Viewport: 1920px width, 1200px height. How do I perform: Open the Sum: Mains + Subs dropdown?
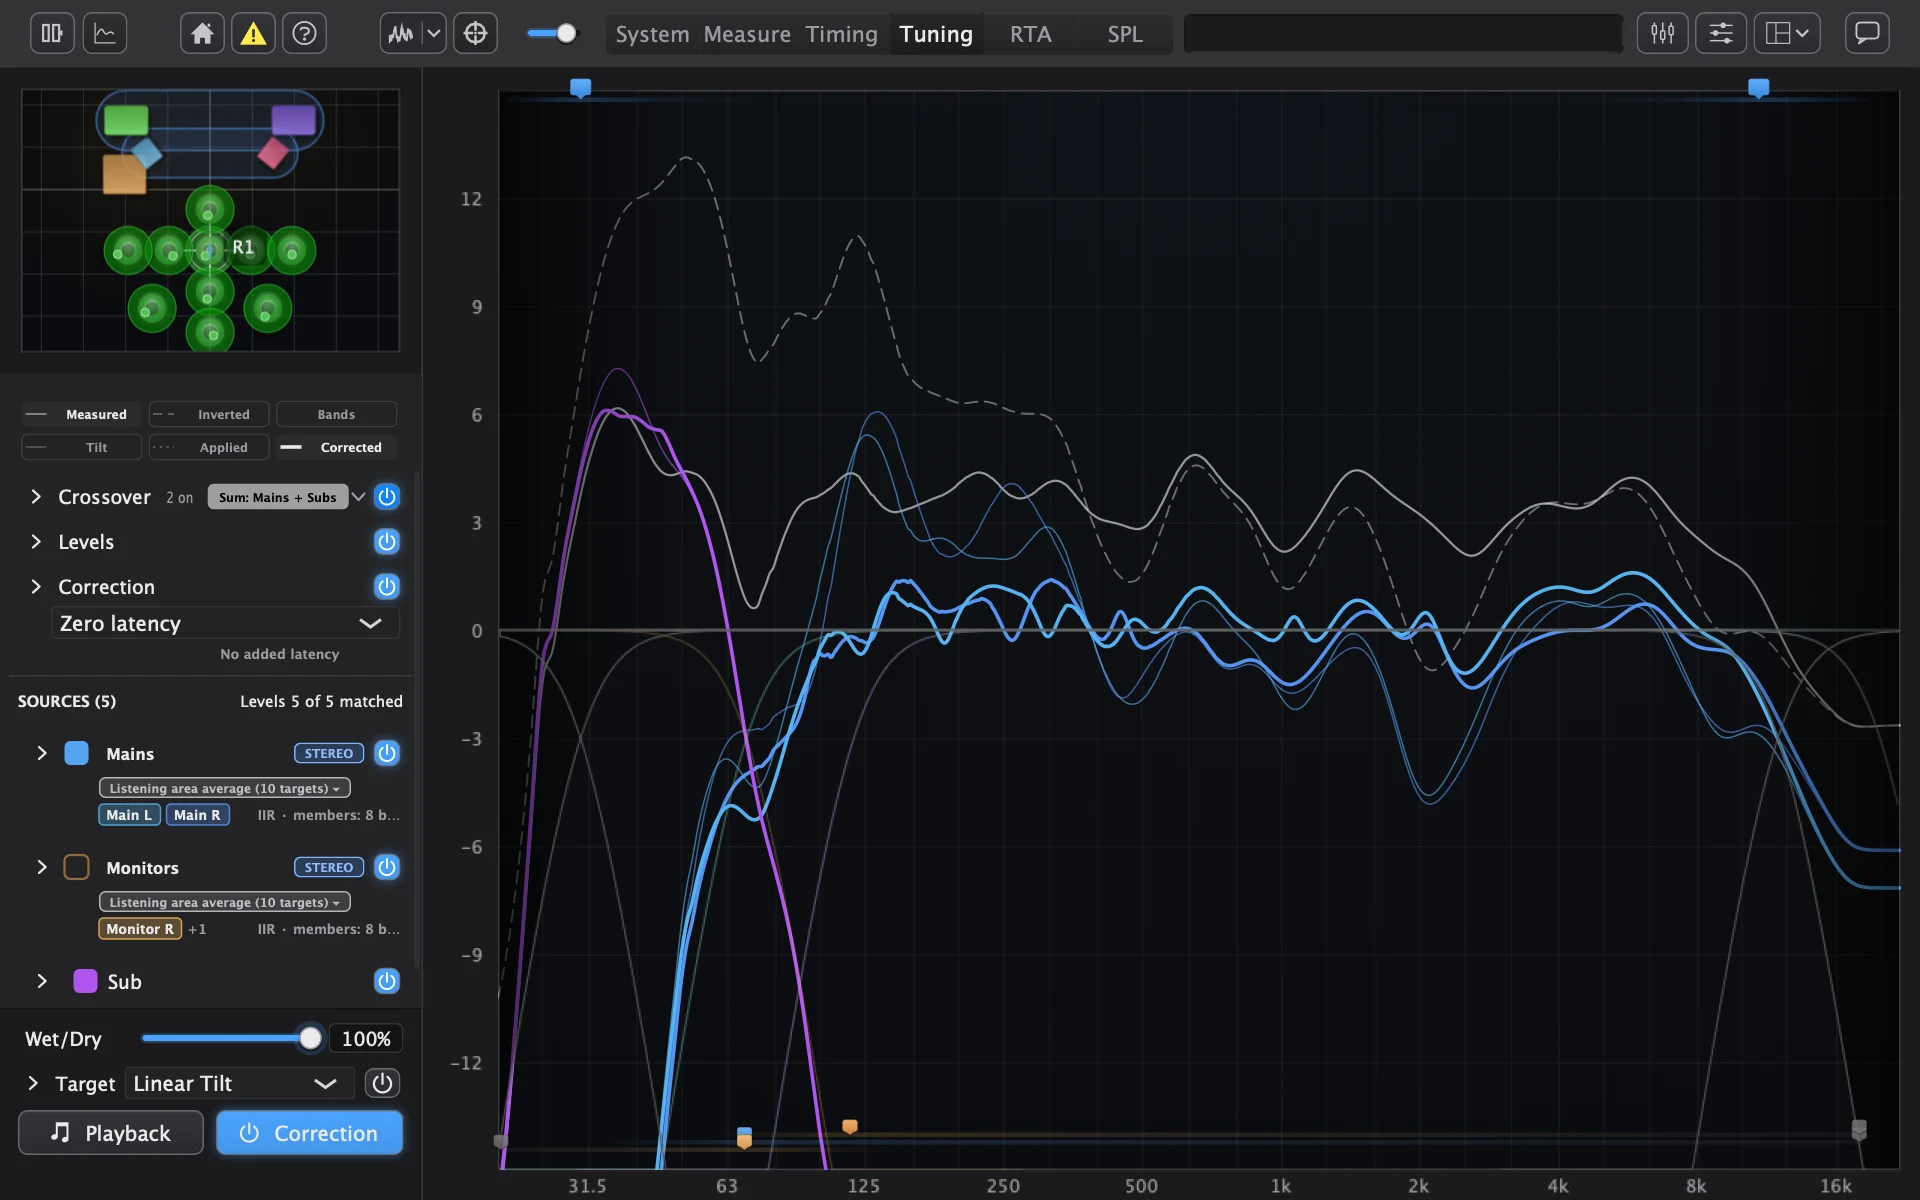(287, 497)
